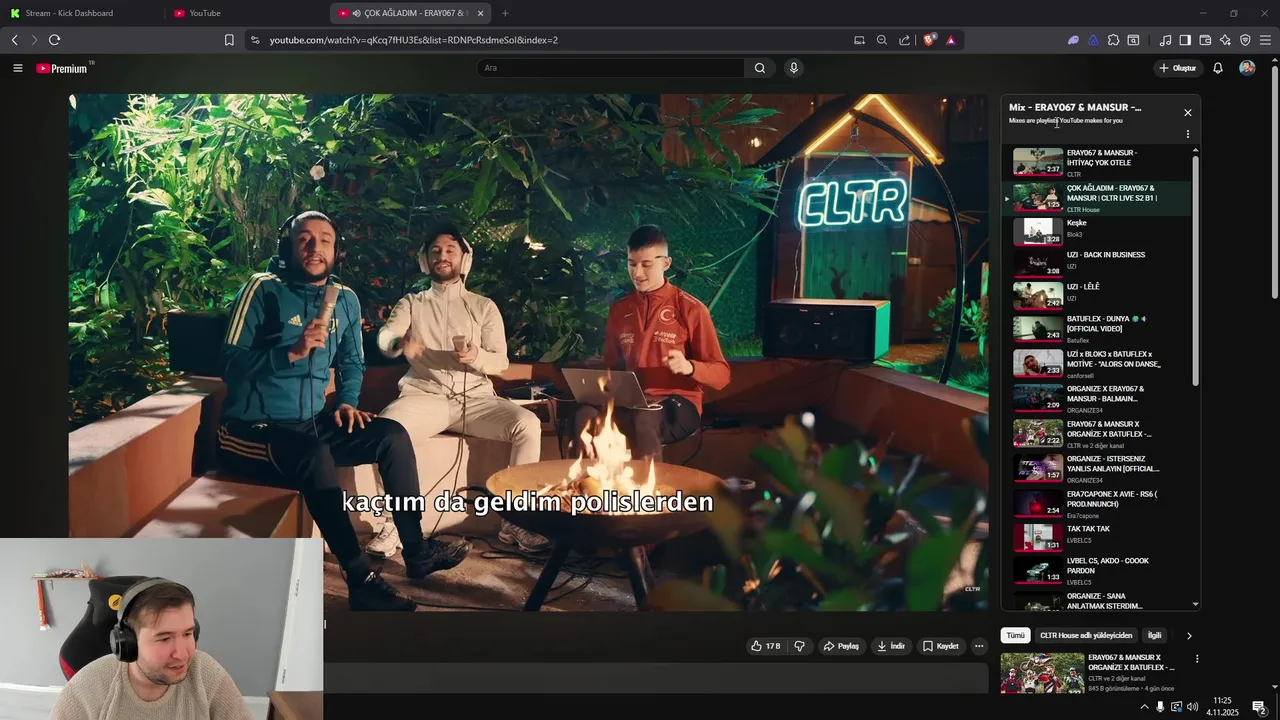Click the Mix playlist panel scrollbar
The width and height of the screenshot is (1280, 720).
pos(1195,270)
